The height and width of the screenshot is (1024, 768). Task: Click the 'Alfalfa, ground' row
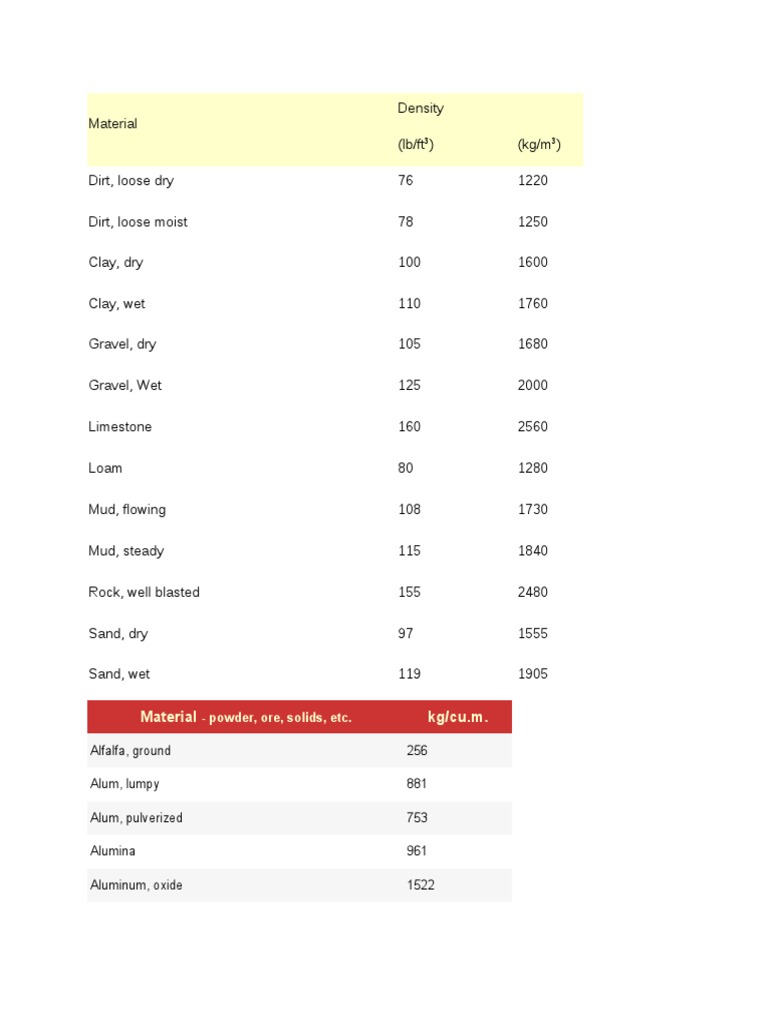(x=131, y=751)
